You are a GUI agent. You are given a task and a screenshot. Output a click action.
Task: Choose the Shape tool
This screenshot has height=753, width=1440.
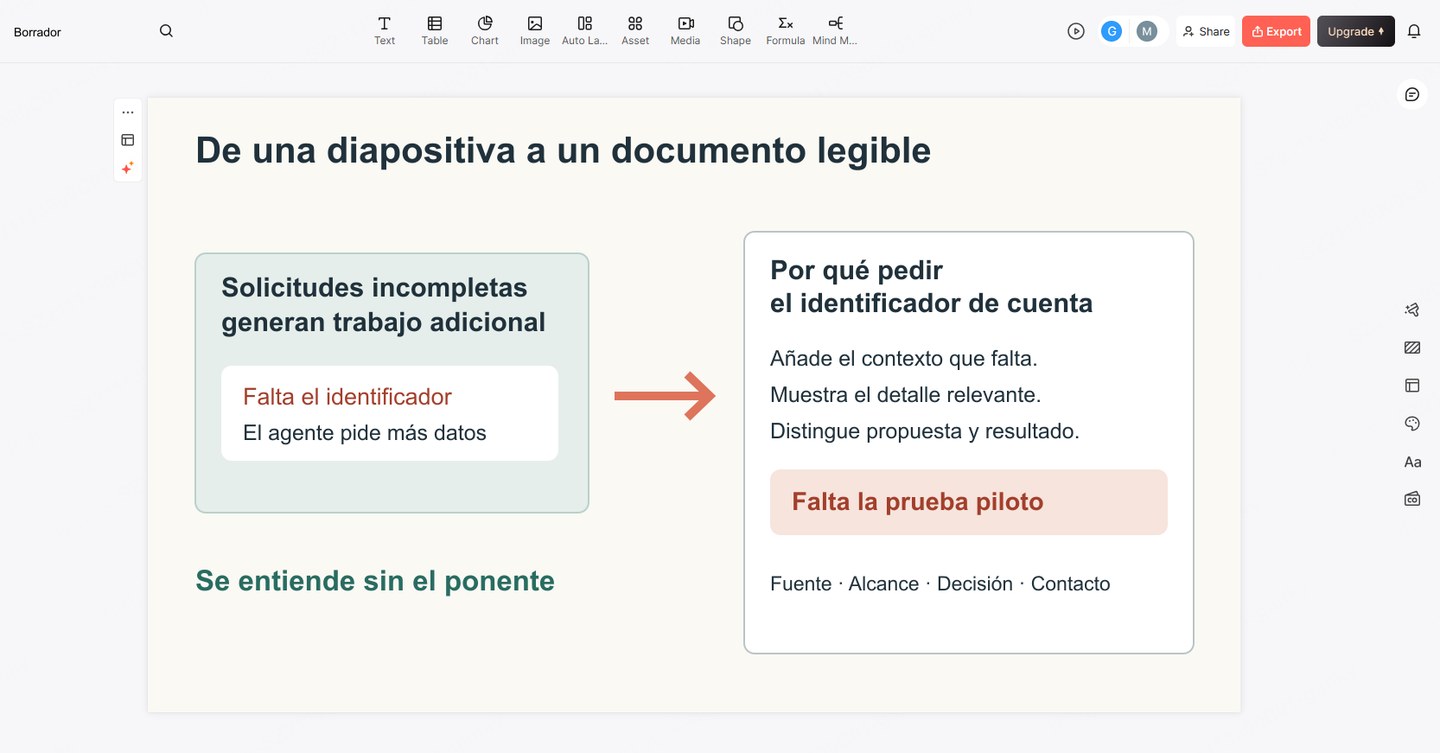735,31
